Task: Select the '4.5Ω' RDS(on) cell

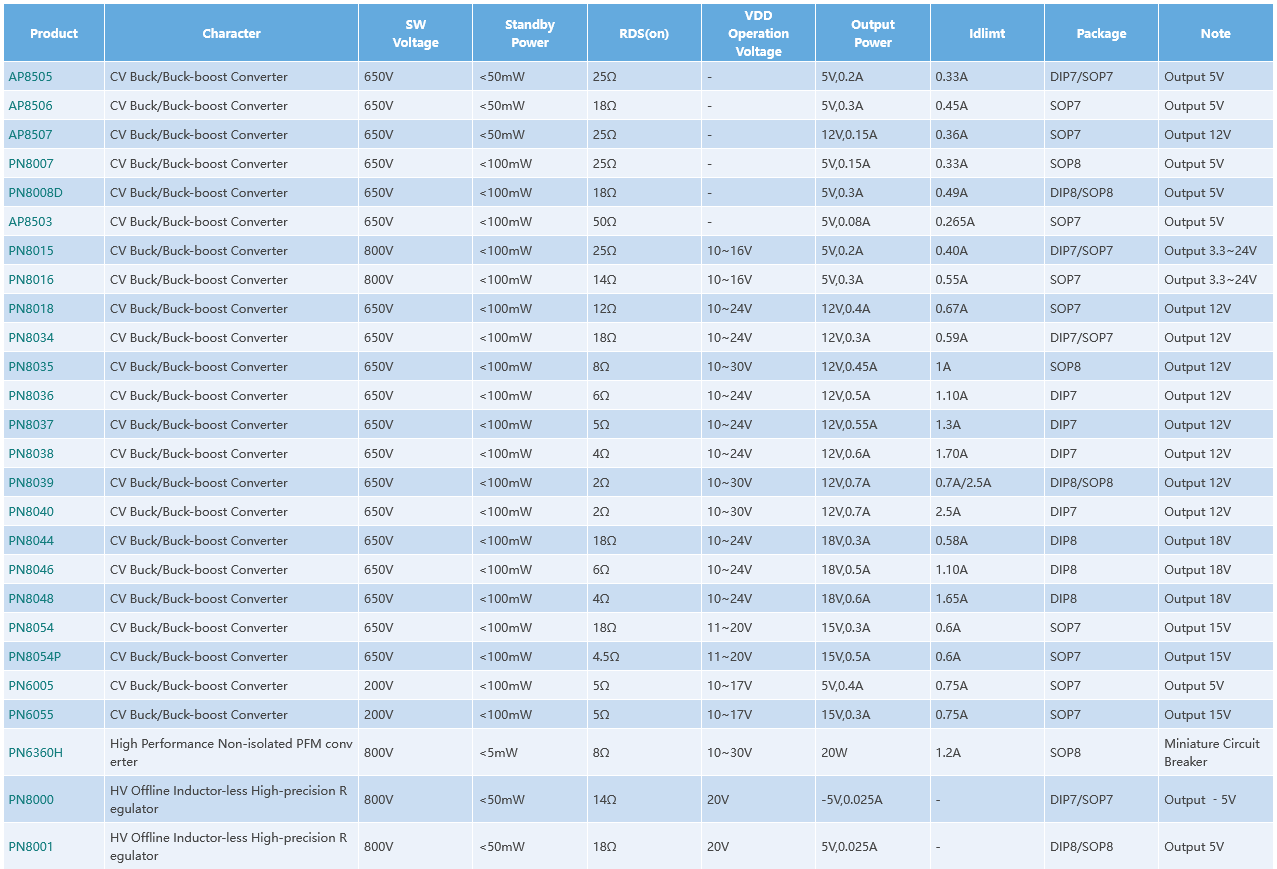Action: point(644,657)
